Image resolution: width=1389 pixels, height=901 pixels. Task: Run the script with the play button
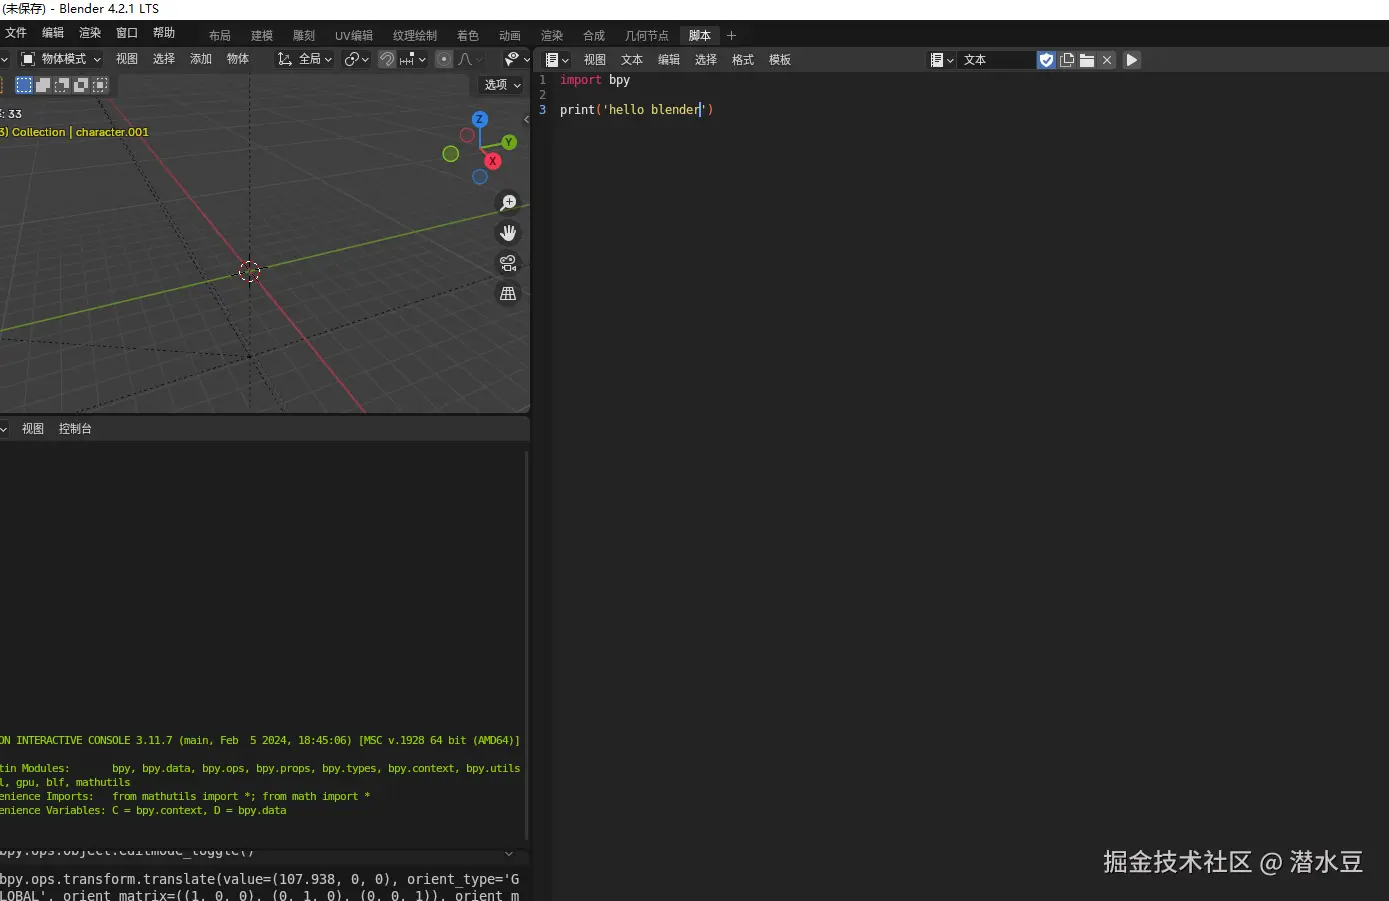(x=1132, y=60)
